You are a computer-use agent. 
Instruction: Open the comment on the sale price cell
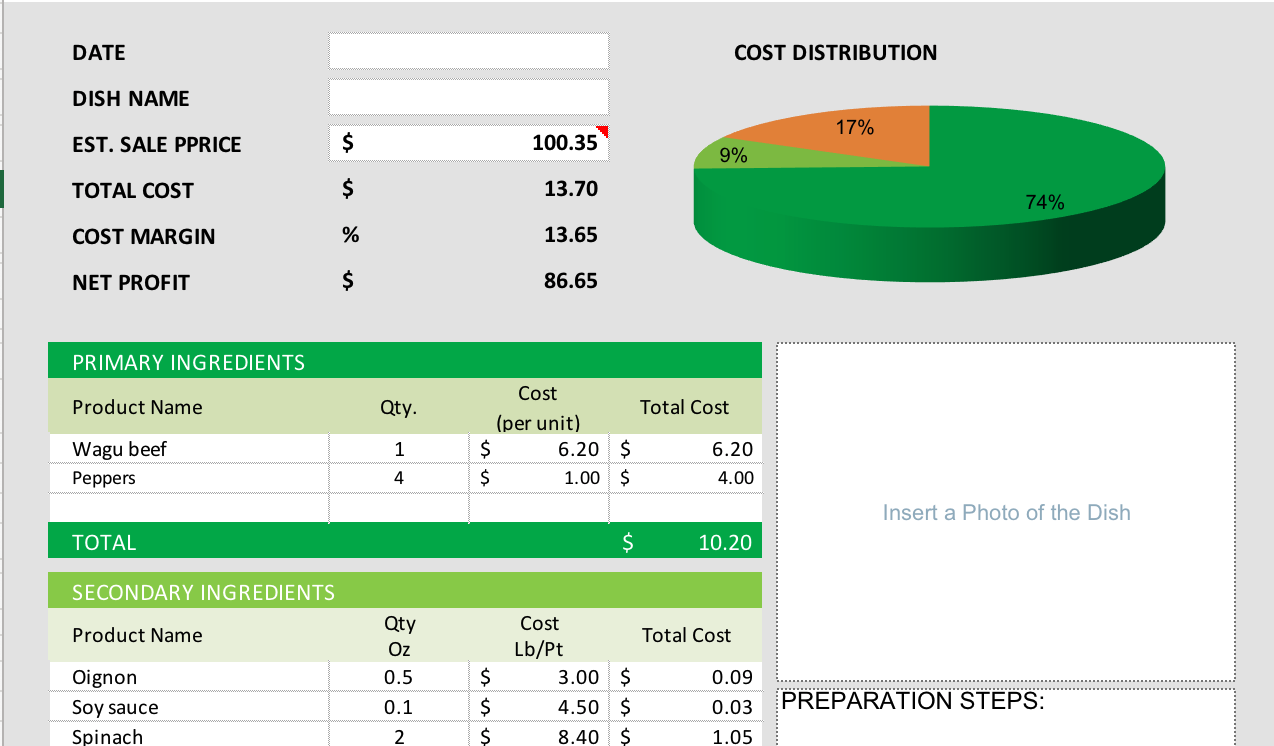(x=602, y=130)
